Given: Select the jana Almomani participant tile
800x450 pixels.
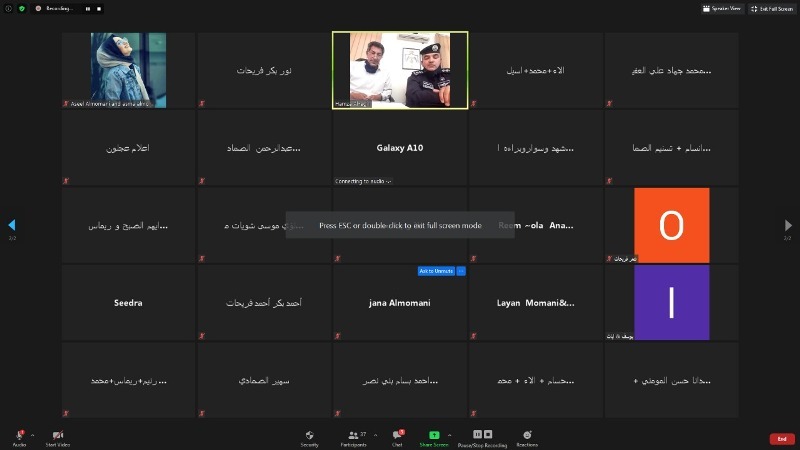Looking at the screenshot, I should coord(400,303).
